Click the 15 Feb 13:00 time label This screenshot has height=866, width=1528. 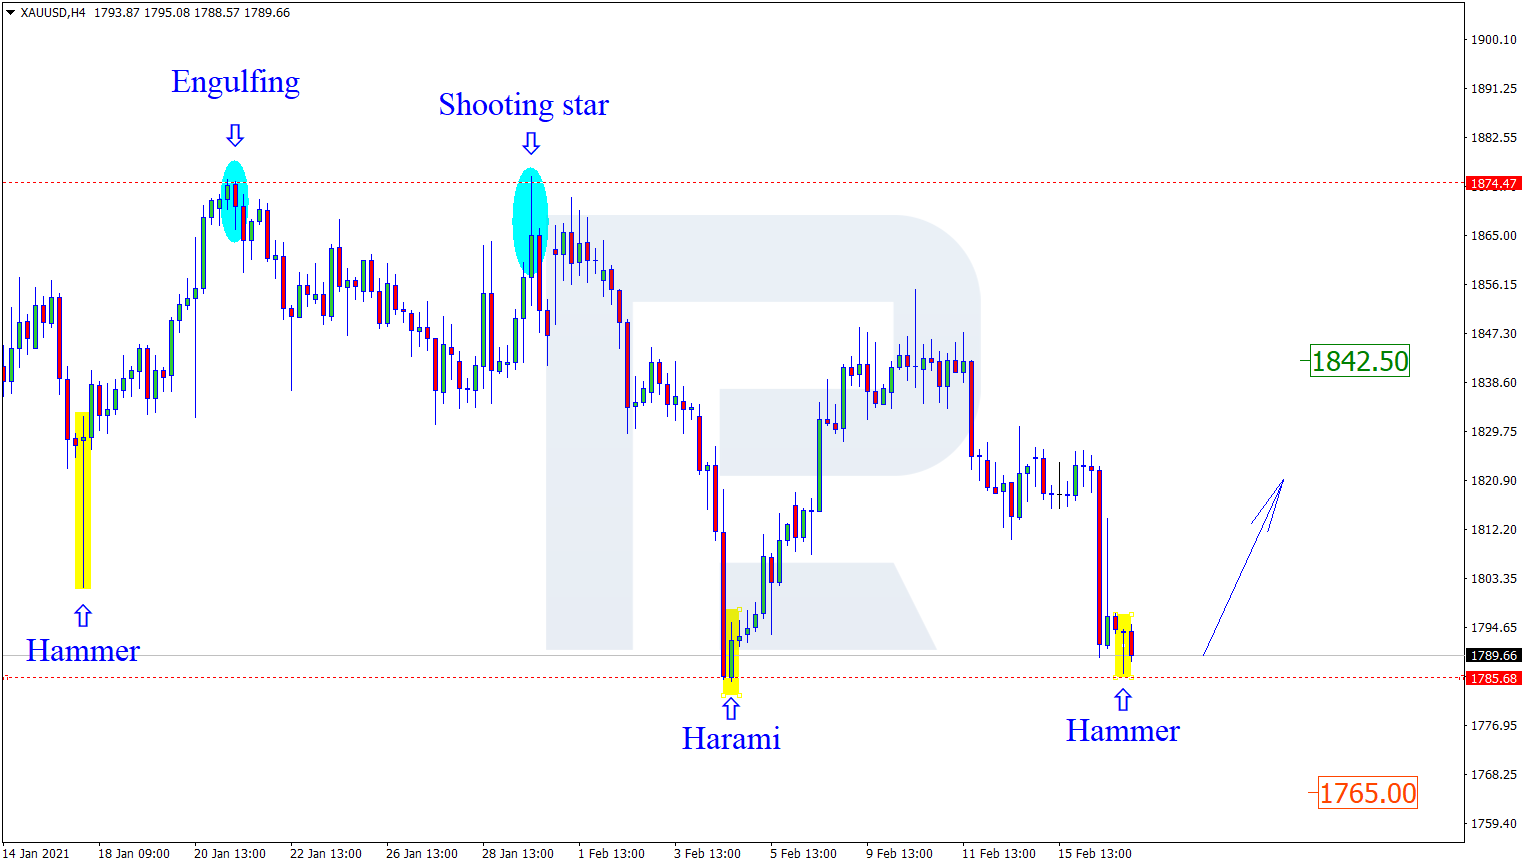point(1095,854)
